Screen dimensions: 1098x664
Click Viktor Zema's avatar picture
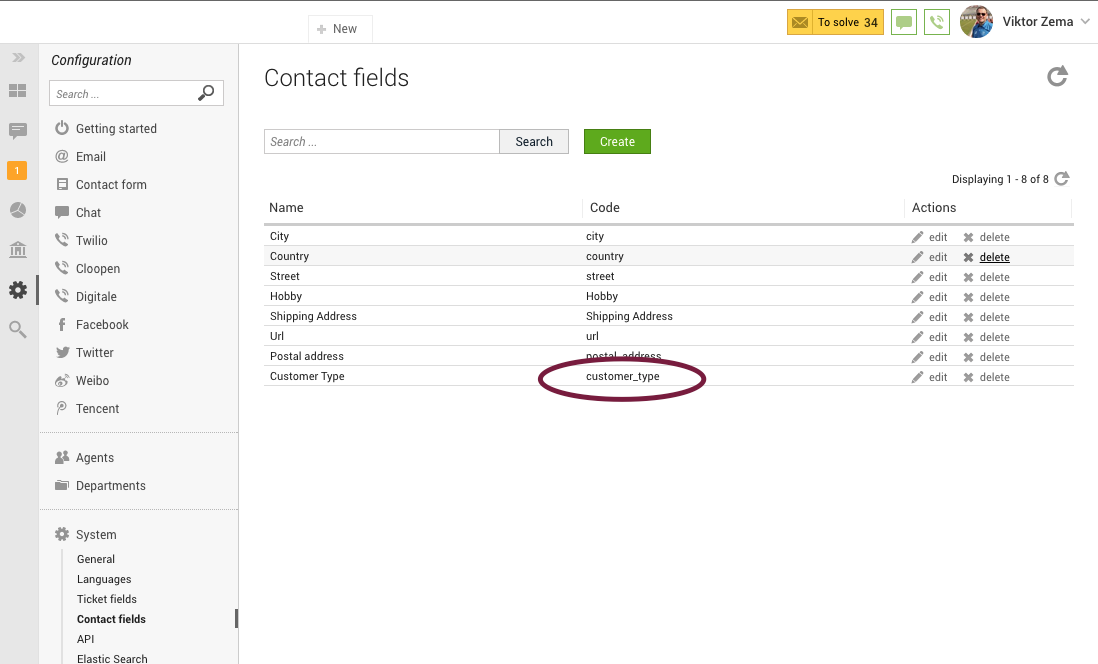[x=976, y=22]
